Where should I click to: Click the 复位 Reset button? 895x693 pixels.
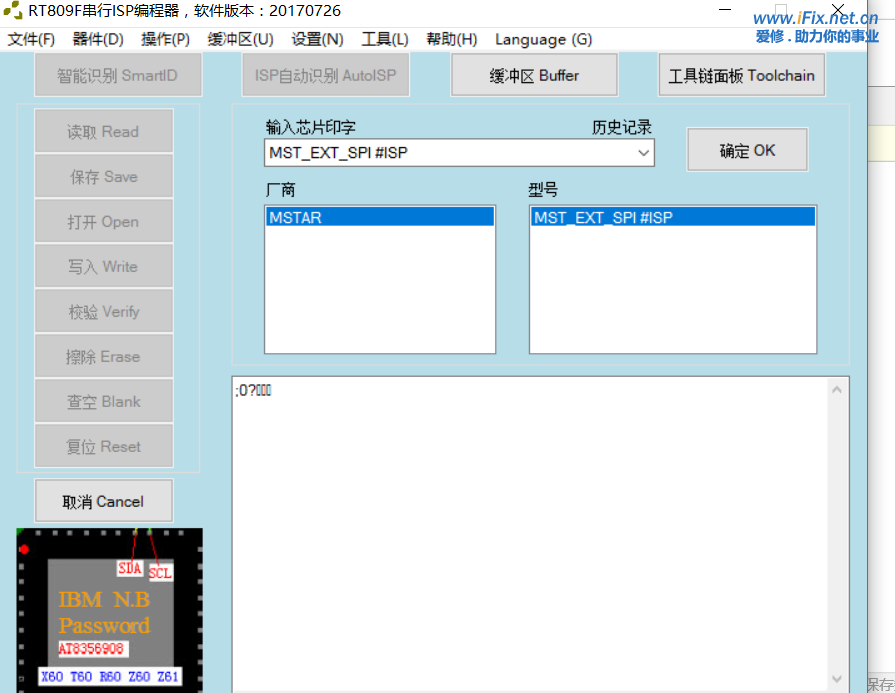click(103, 445)
